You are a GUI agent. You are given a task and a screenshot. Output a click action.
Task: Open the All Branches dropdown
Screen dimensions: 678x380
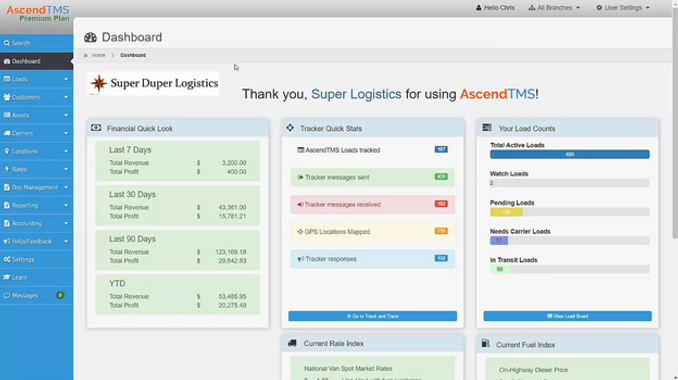[554, 8]
